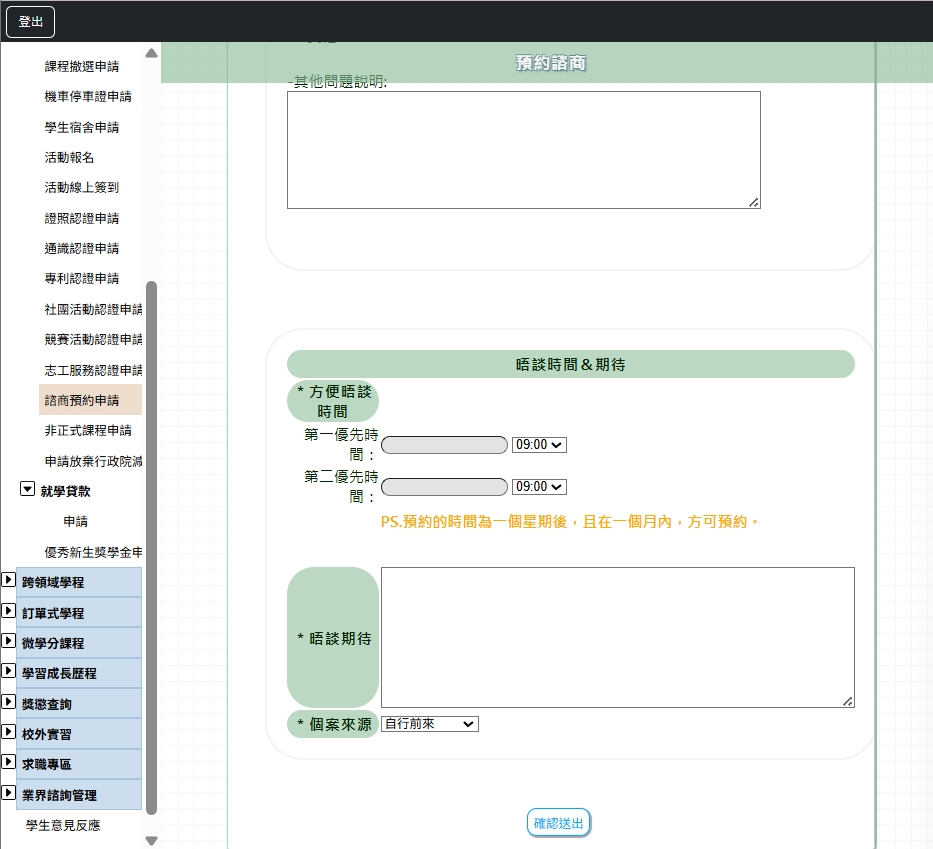Image resolution: width=933 pixels, height=849 pixels.
Task: Click the 求職專區 arrow icon
Action: tap(8, 764)
